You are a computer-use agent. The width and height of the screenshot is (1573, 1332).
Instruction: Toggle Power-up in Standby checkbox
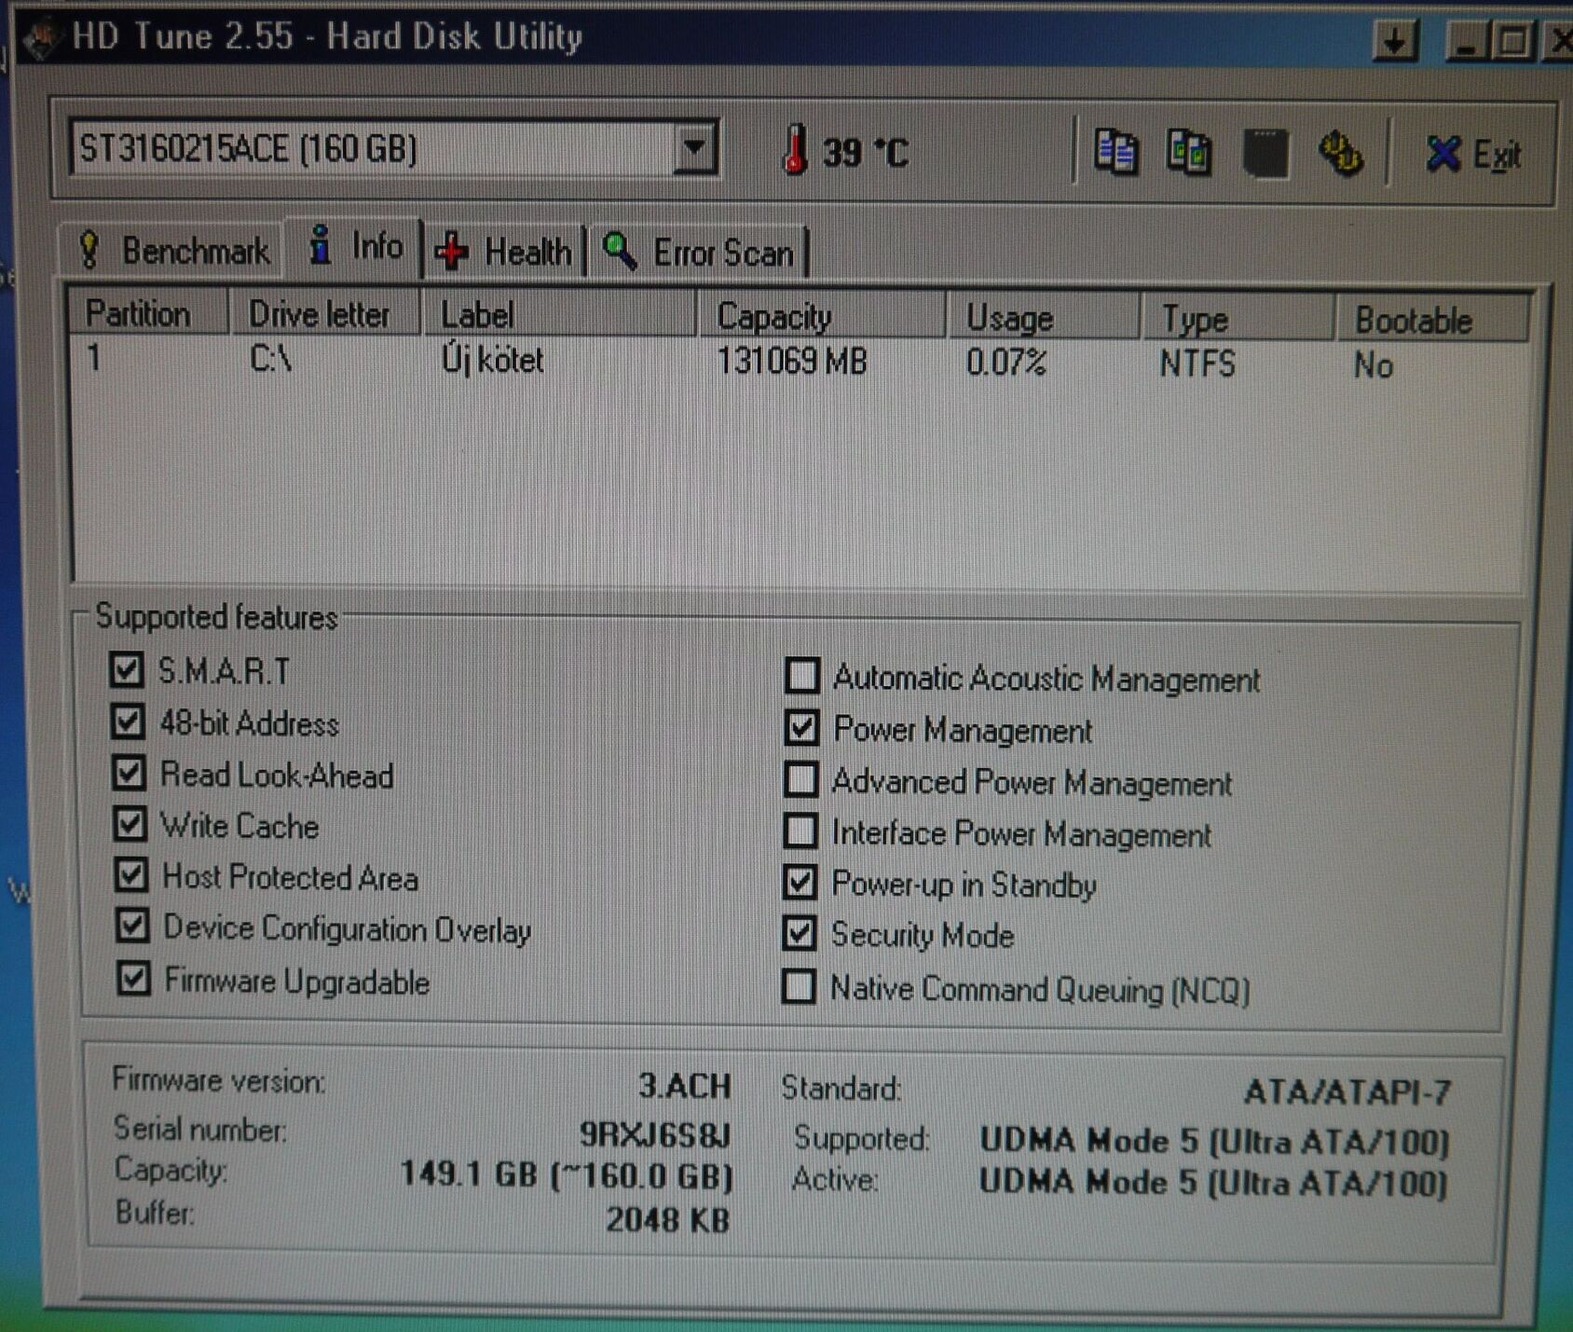(799, 882)
